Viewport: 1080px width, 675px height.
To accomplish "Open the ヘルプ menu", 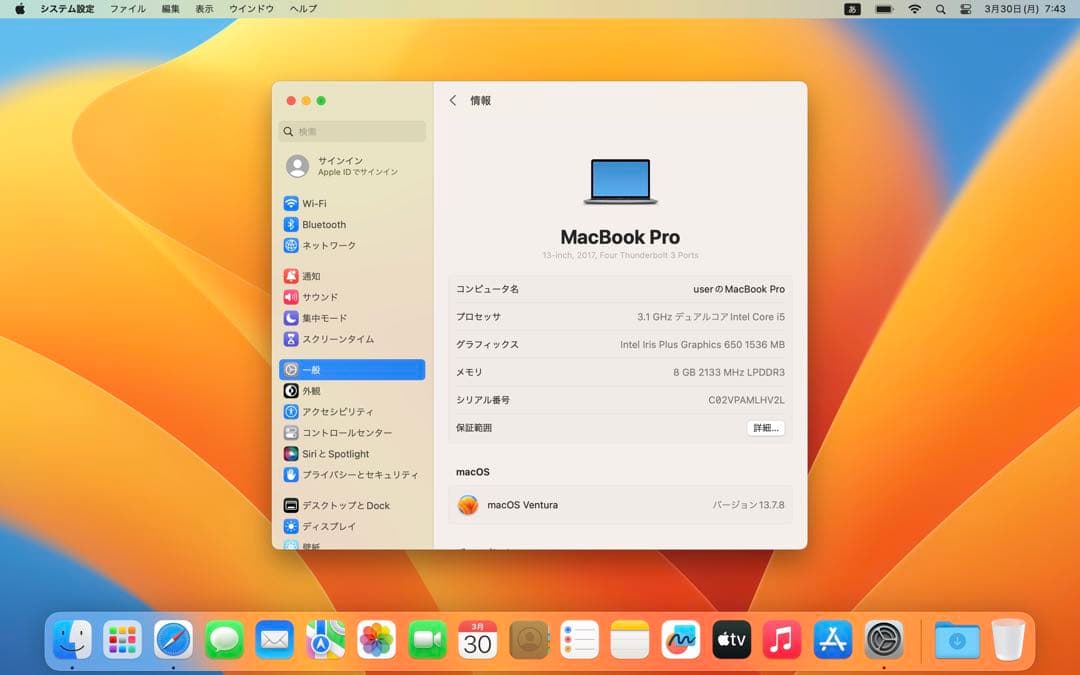I will pyautogui.click(x=303, y=9).
